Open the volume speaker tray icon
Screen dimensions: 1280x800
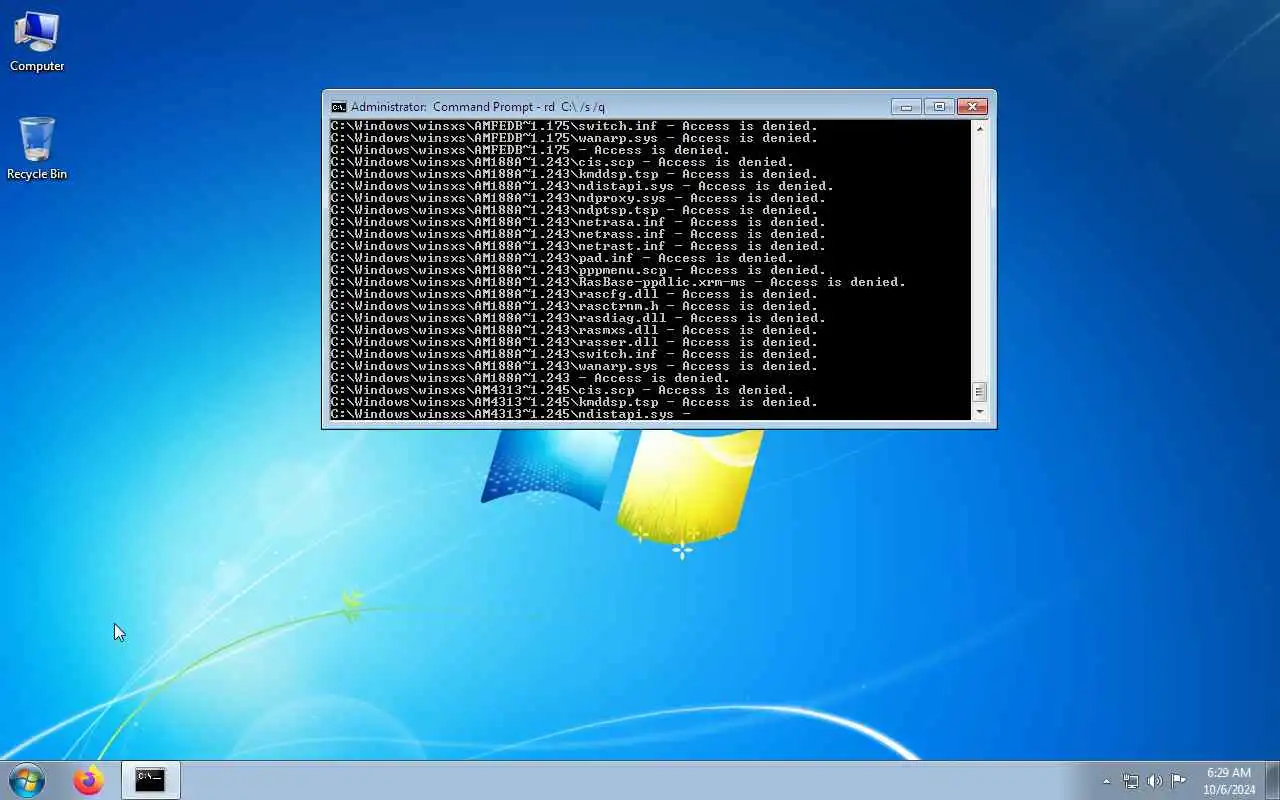click(1154, 781)
